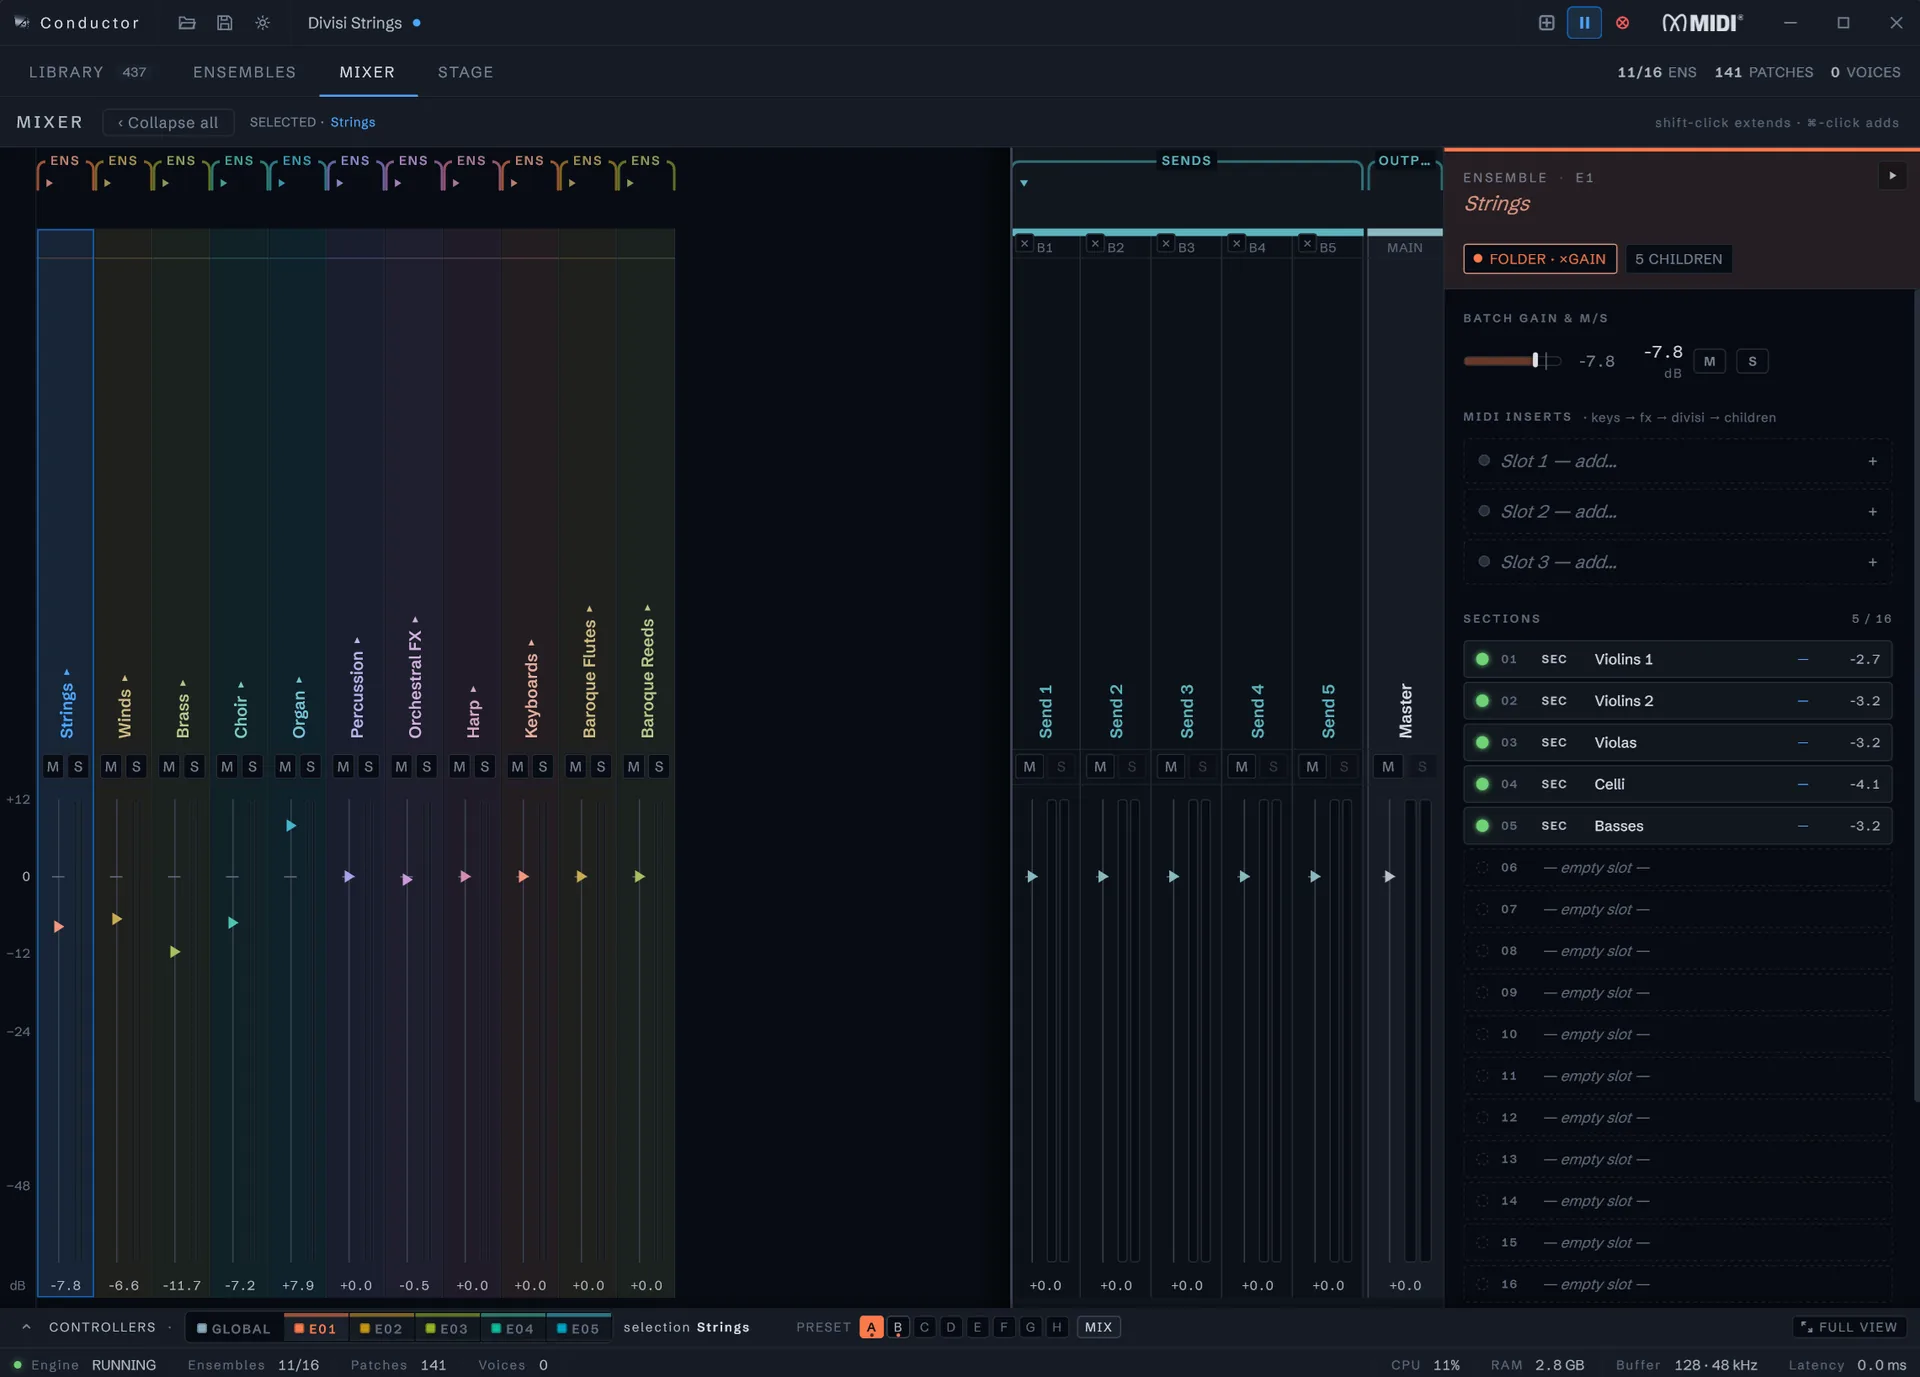Collapse the Sends section triangle

1024,183
